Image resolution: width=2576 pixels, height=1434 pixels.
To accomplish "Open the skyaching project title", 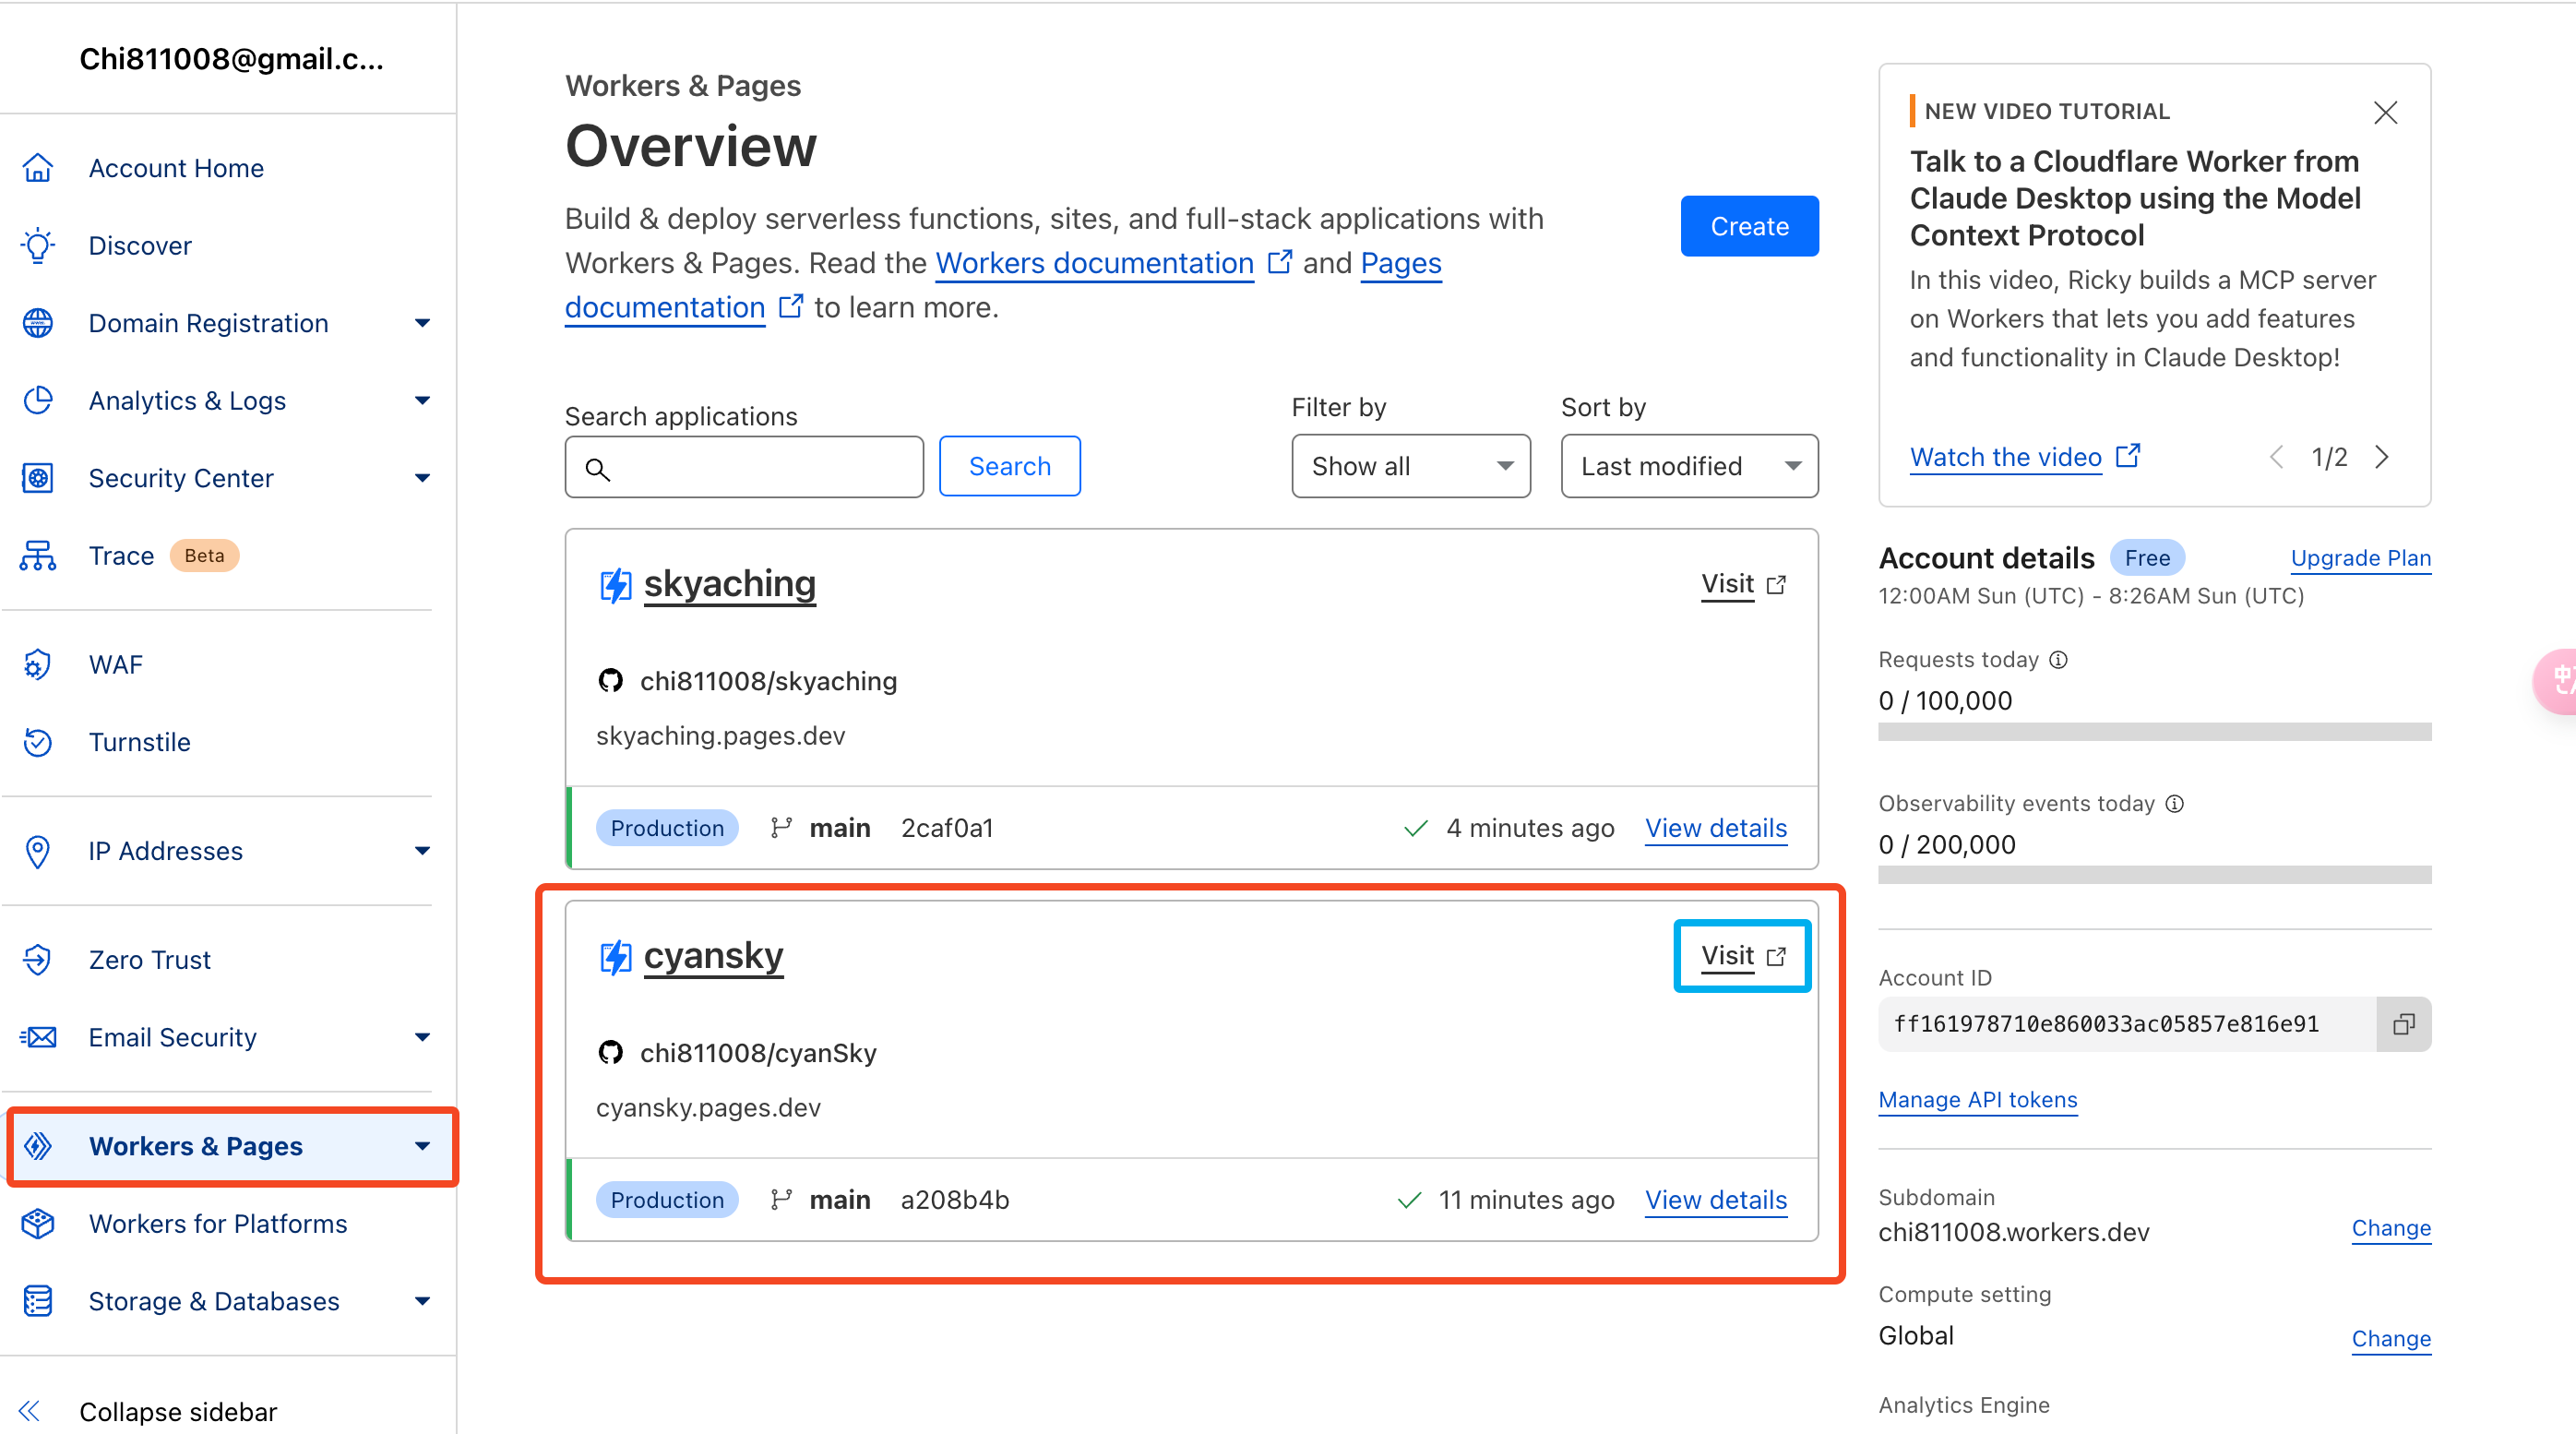I will (730, 583).
